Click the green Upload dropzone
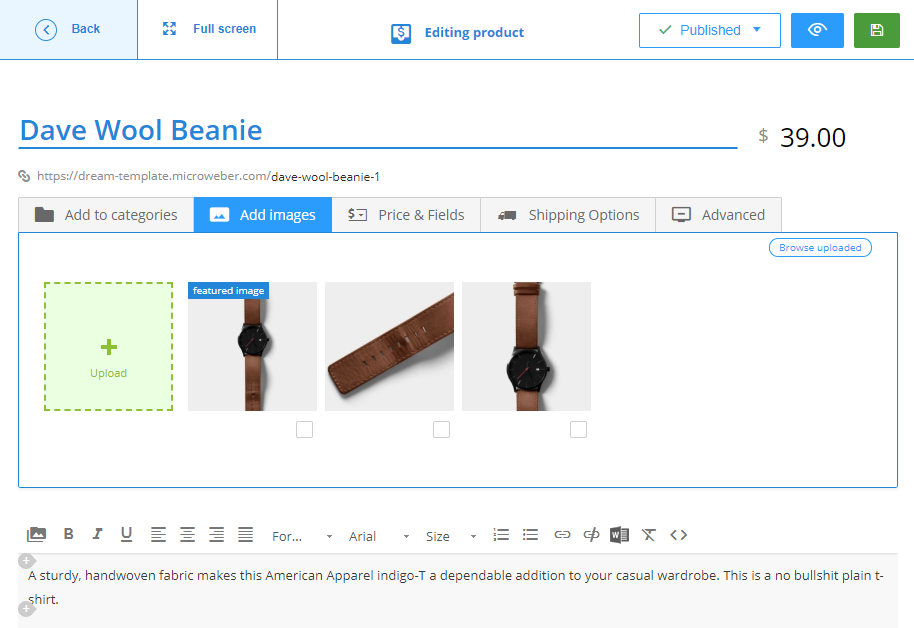 click(x=108, y=346)
